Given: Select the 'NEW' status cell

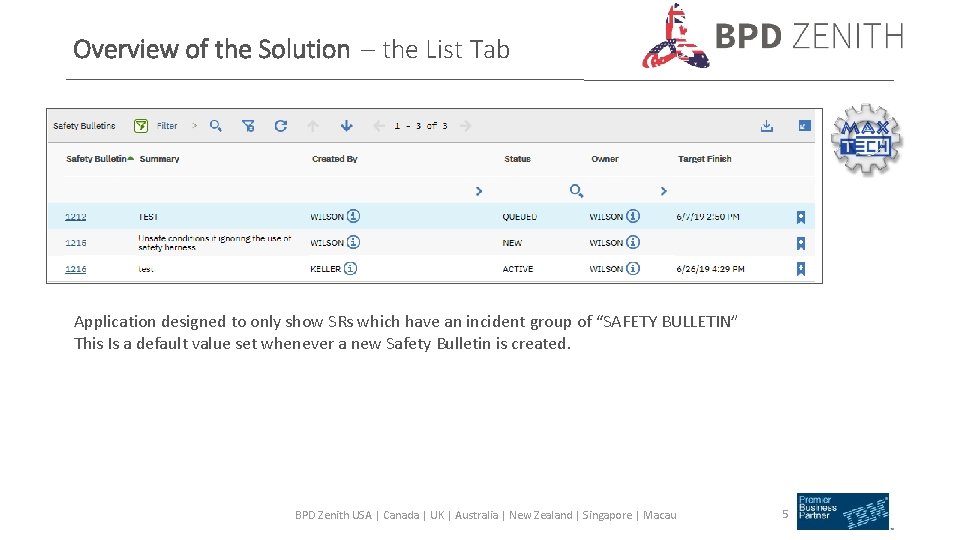Looking at the screenshot, I should point(512,243).
